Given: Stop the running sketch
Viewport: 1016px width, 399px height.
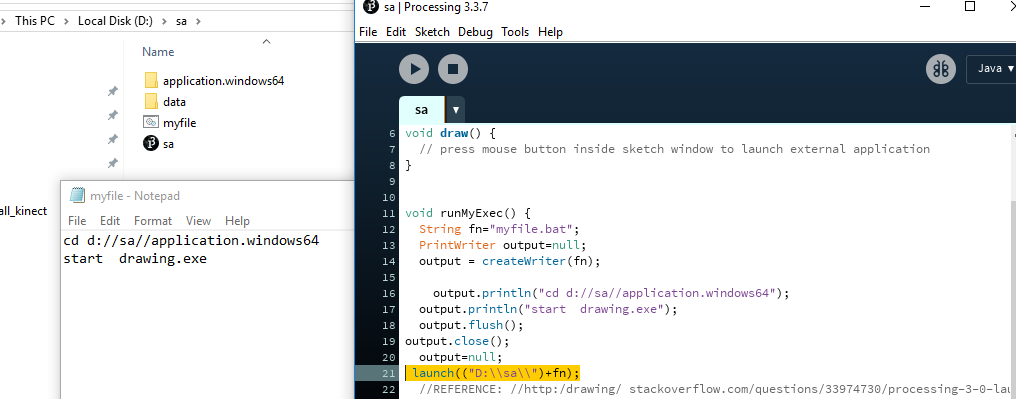Looking at the screenshot, I should pos(453,69).
